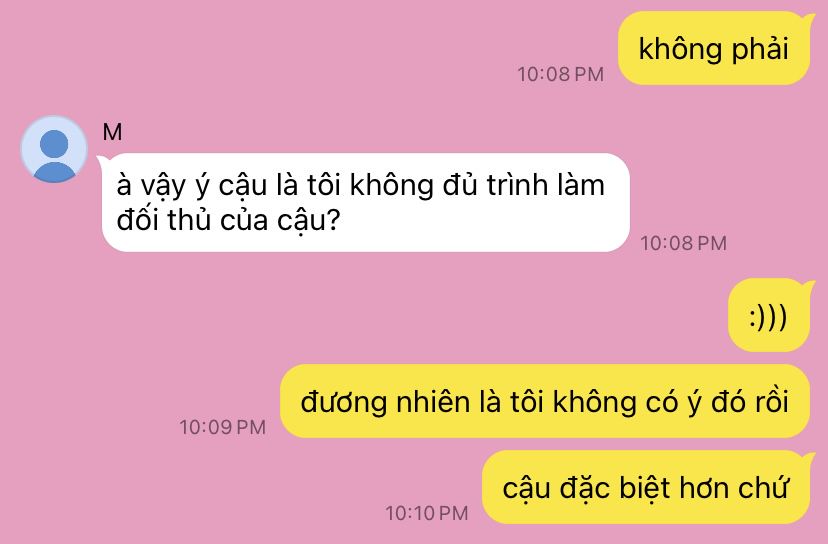Click the 10:09 PM timestamp
The width and height of the screenshot is (828, 544).
(222, 427)
